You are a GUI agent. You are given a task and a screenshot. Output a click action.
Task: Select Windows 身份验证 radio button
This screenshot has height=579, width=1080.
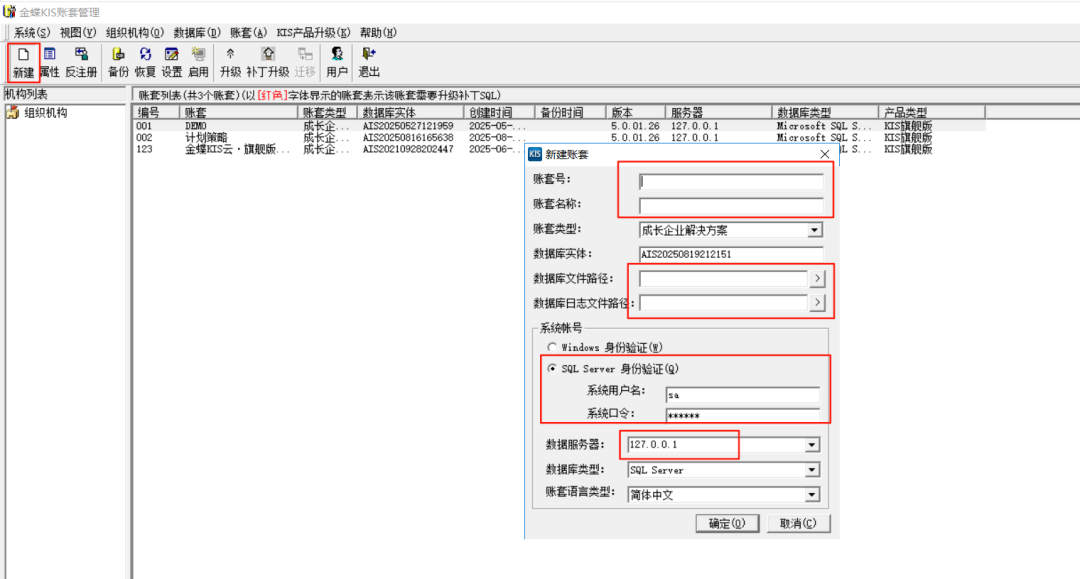[x=552, y=347]
